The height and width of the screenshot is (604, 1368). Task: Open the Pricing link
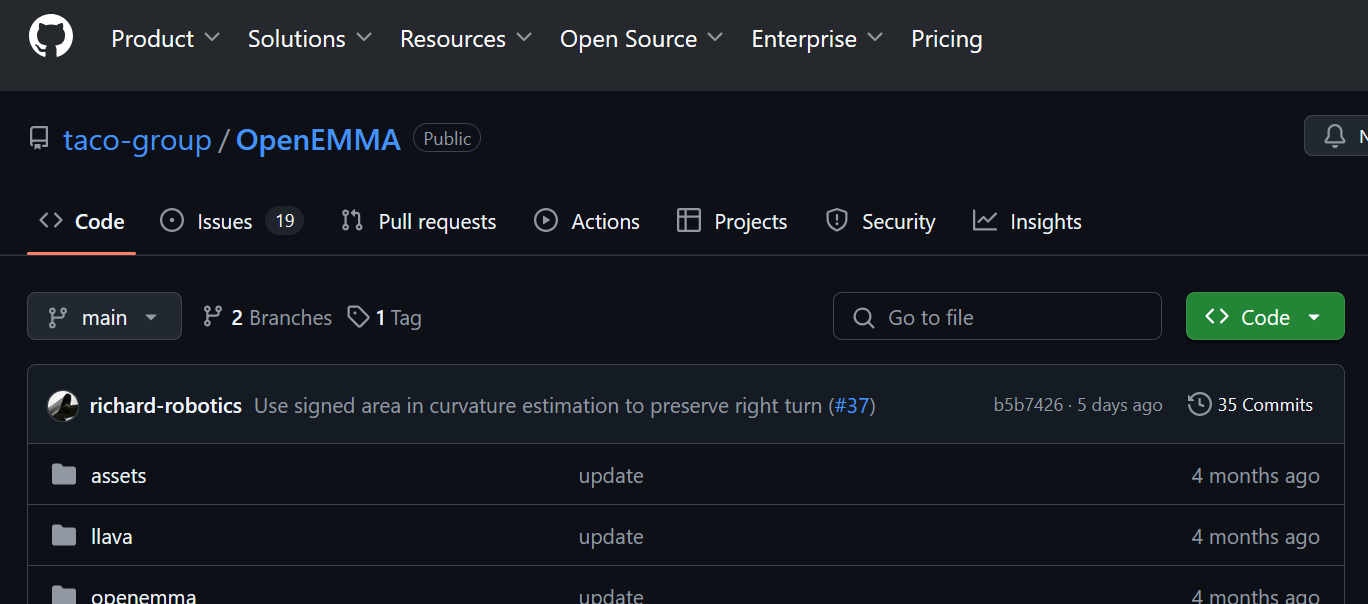pos(946,39)
